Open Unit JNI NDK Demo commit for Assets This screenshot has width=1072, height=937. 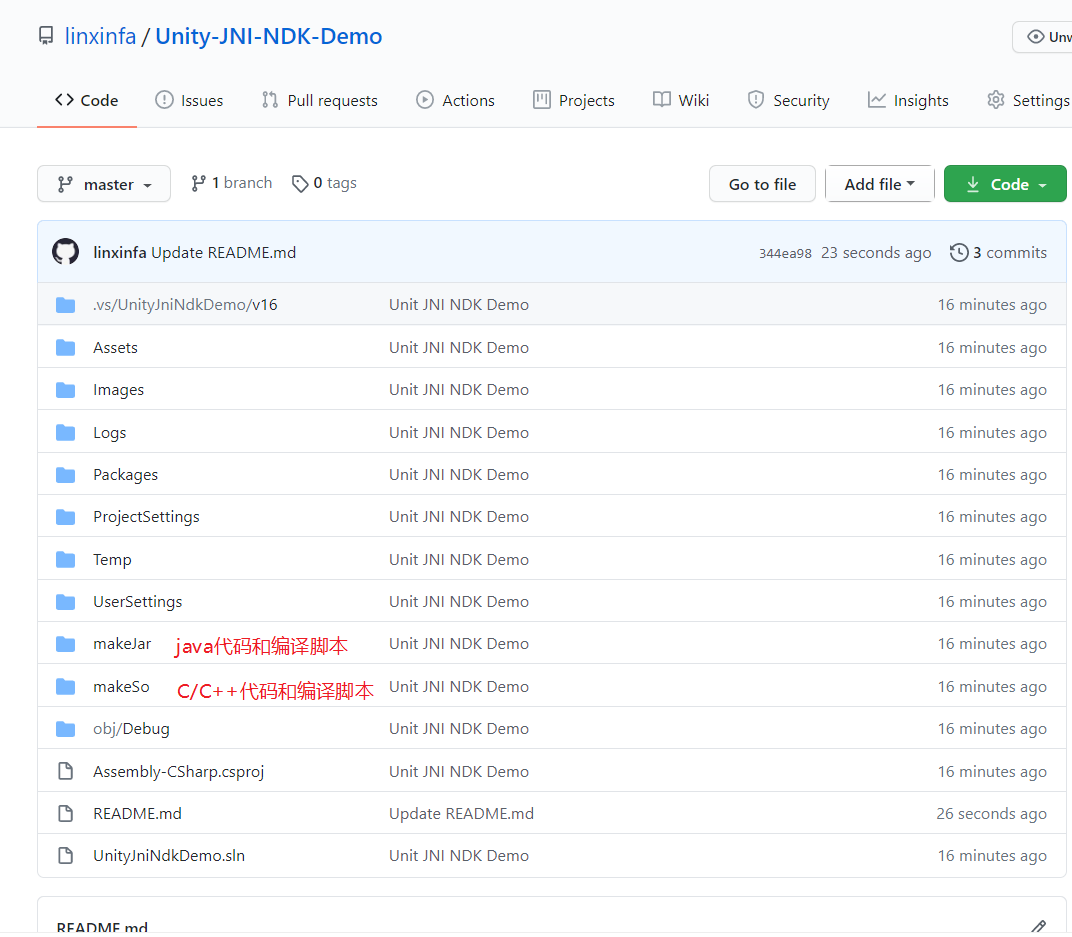459,348
